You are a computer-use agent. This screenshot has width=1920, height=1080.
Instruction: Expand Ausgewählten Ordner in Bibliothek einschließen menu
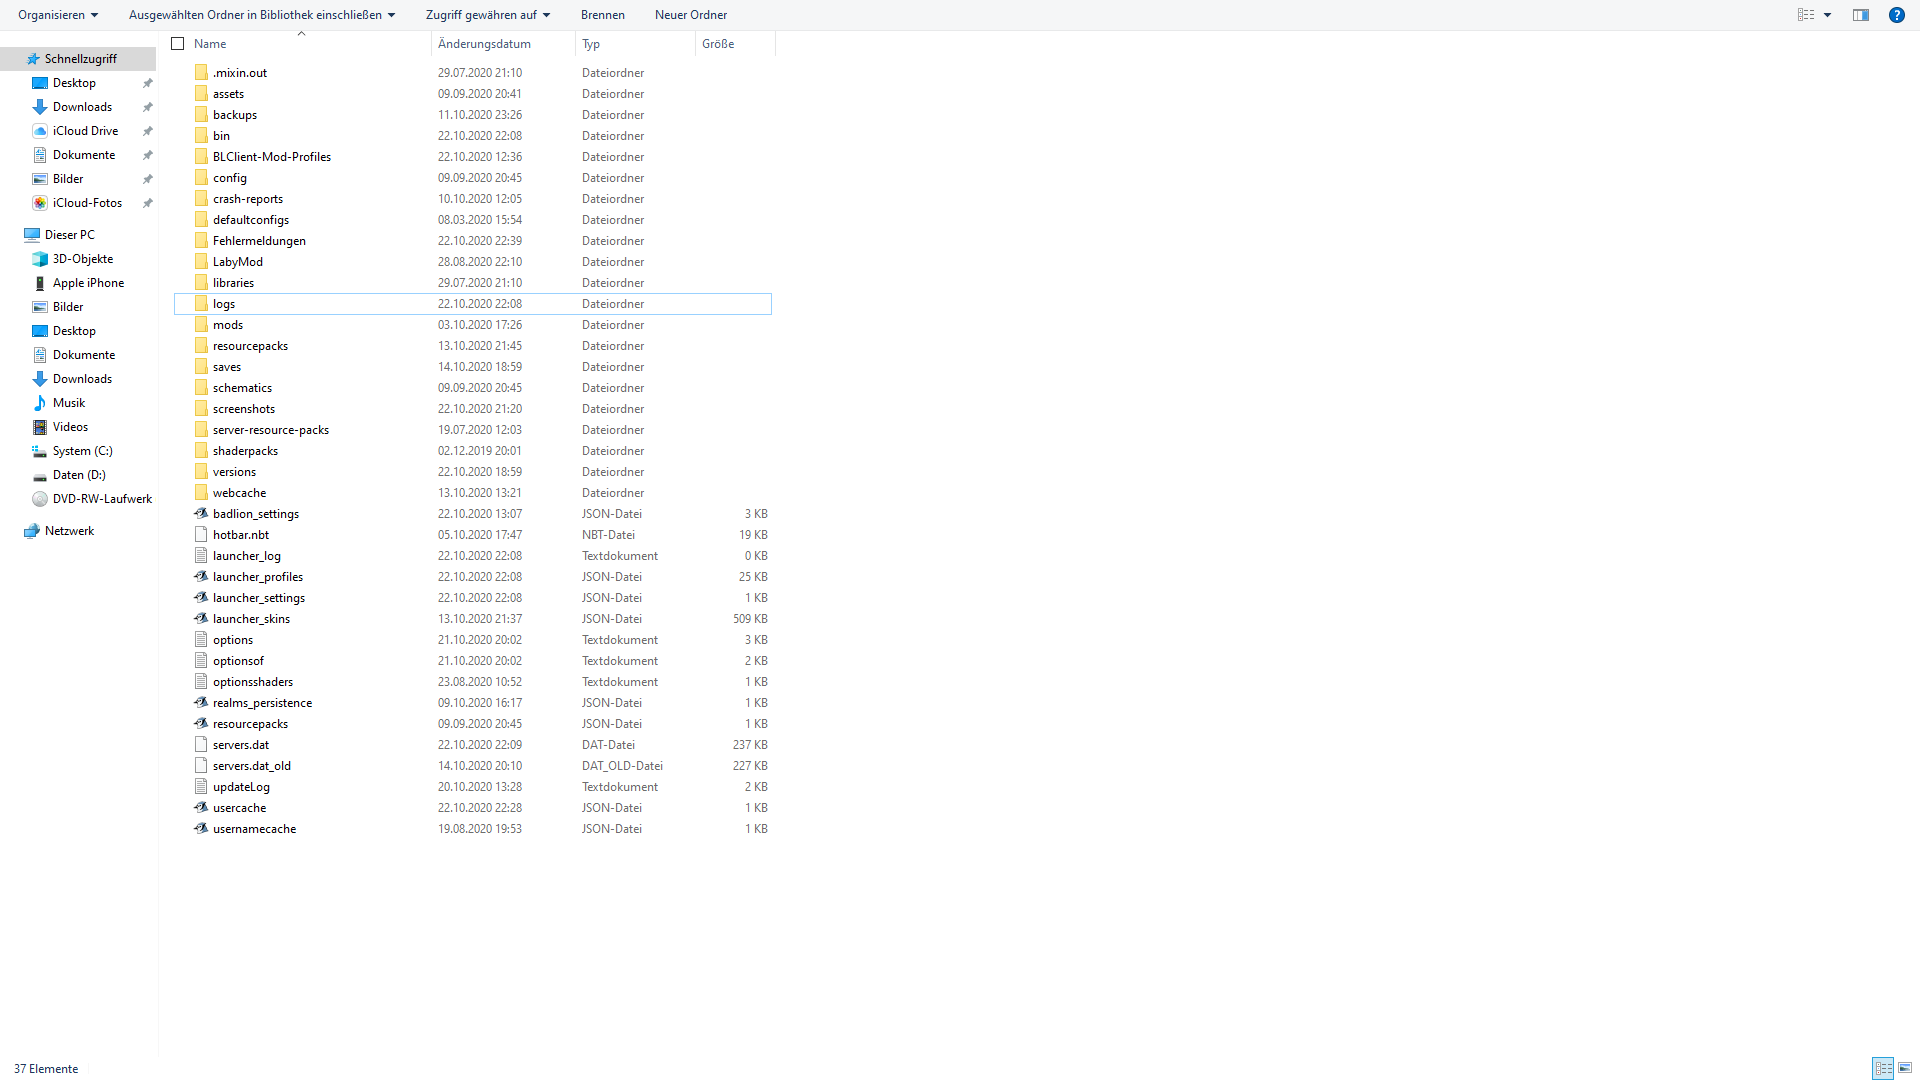(x=262, y=15)
